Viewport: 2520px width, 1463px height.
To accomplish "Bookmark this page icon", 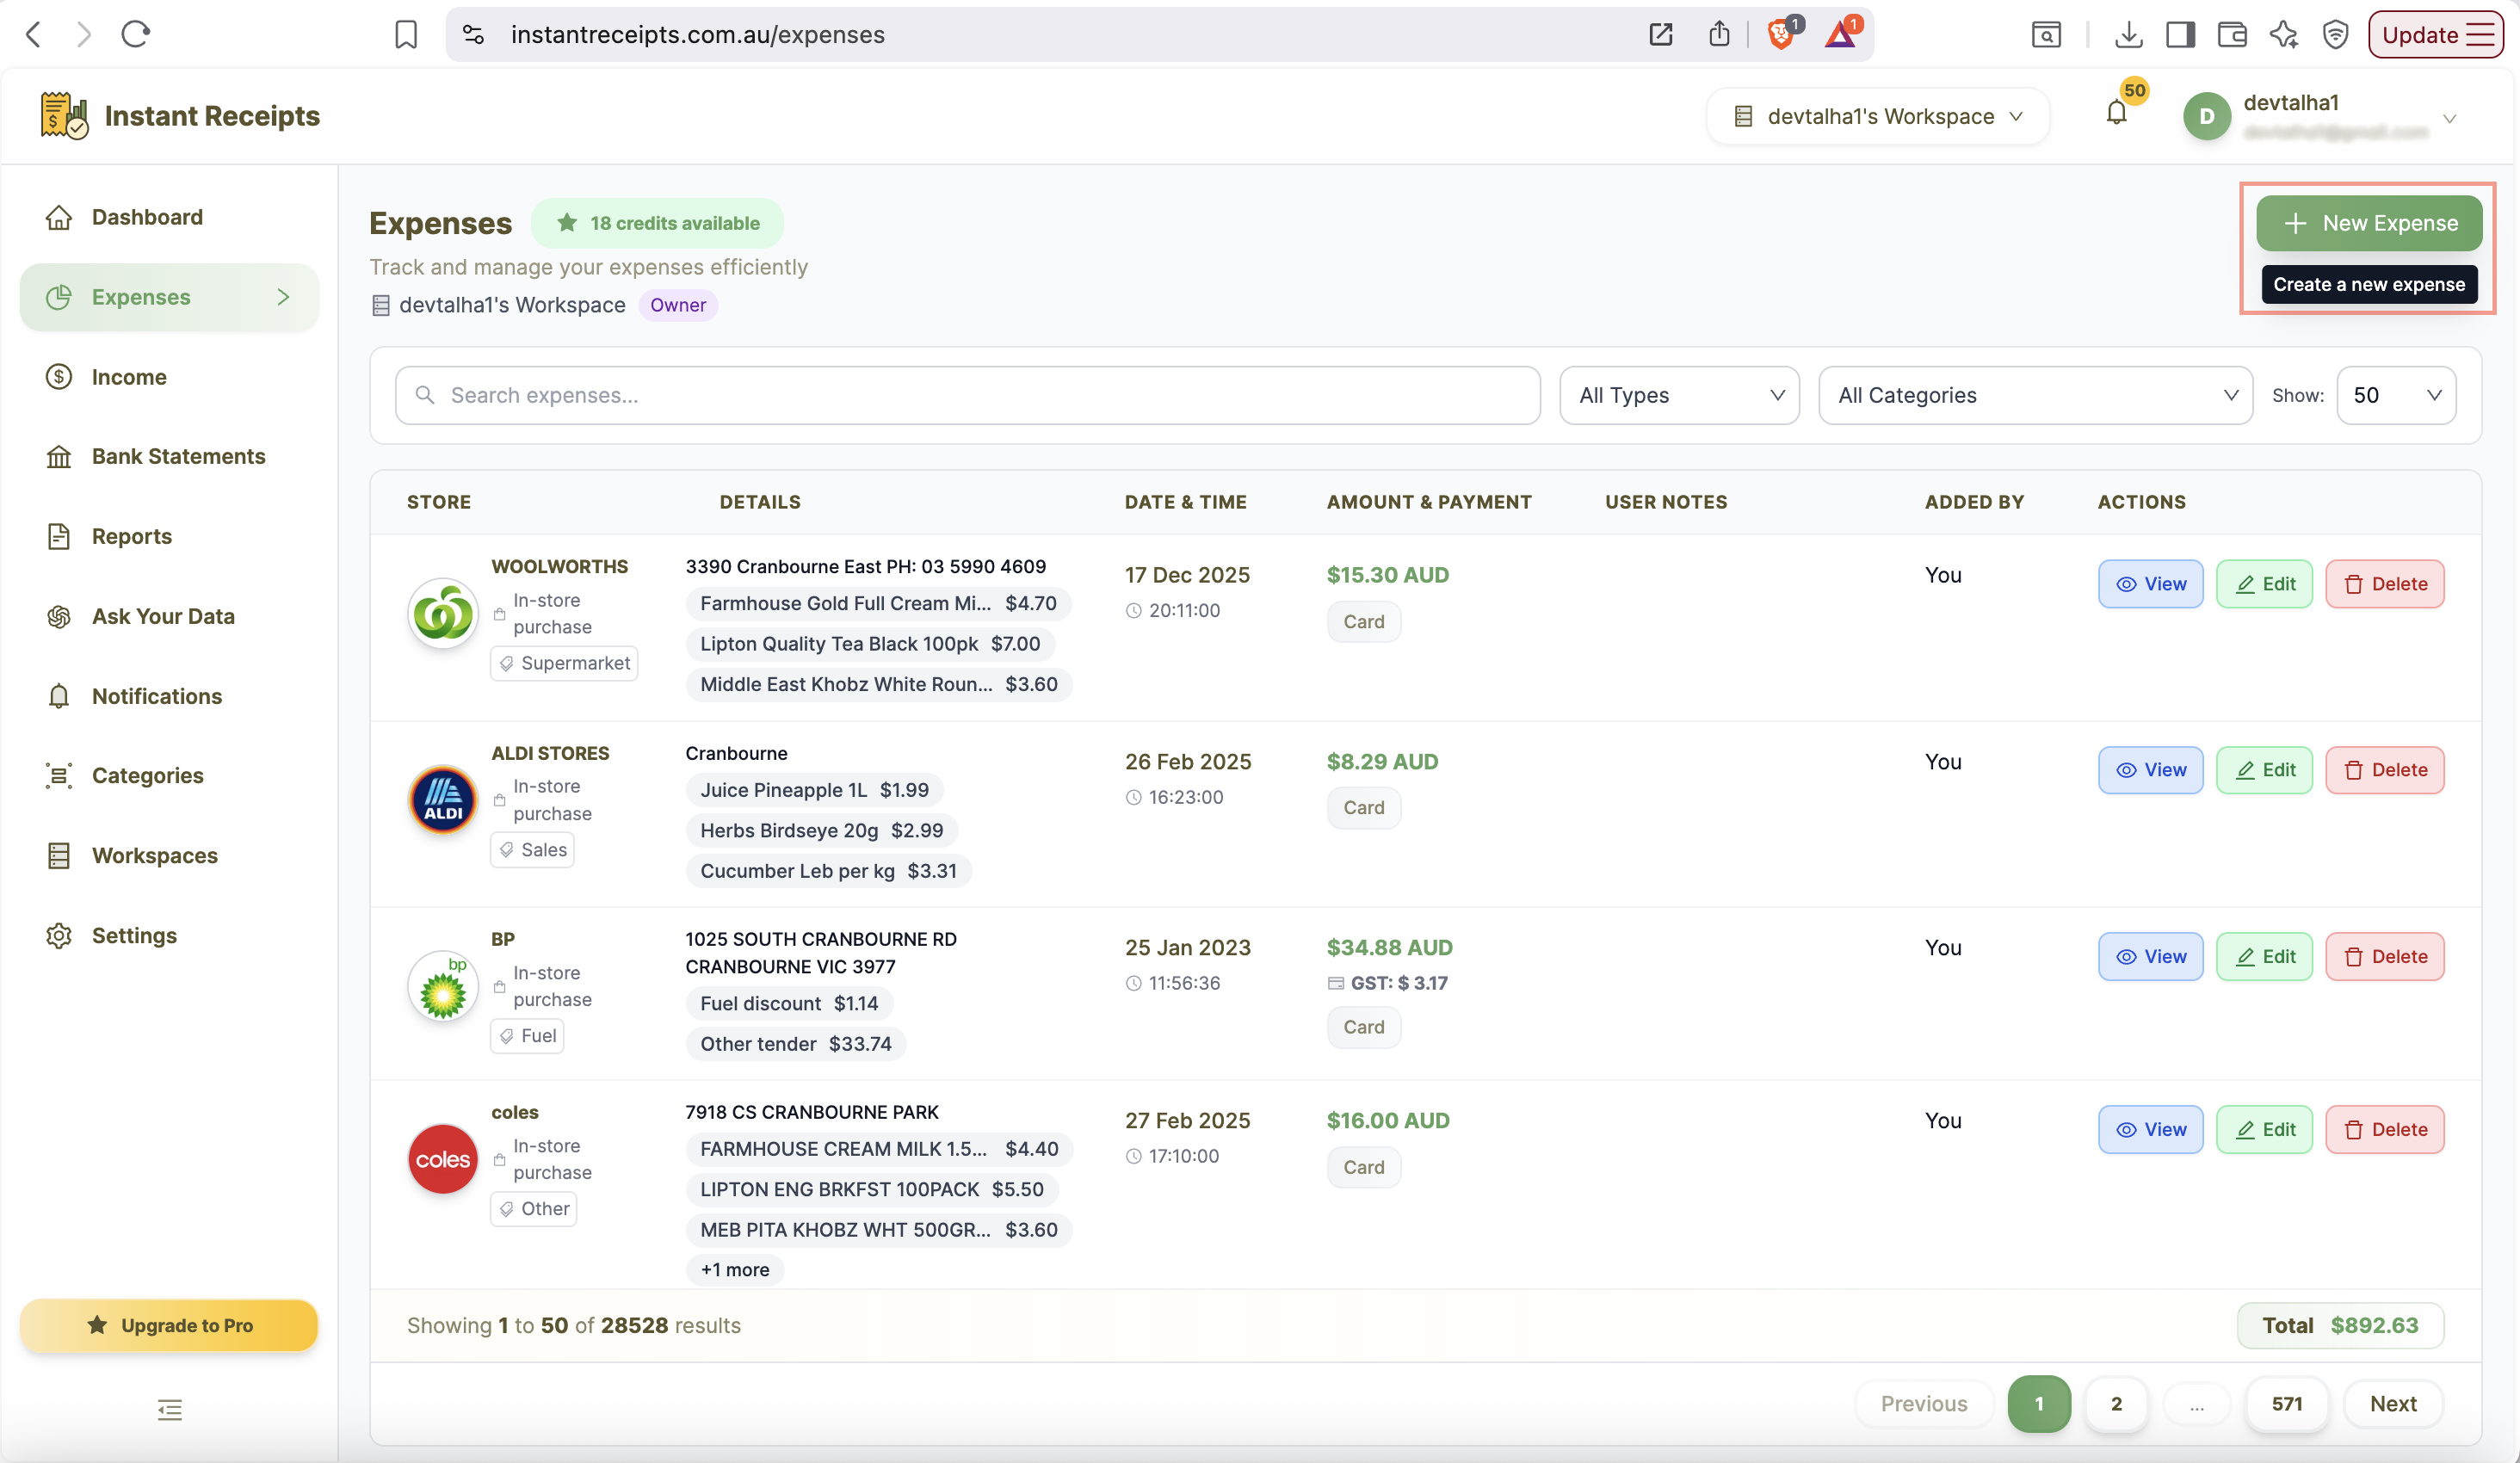I will coord(405,34).
